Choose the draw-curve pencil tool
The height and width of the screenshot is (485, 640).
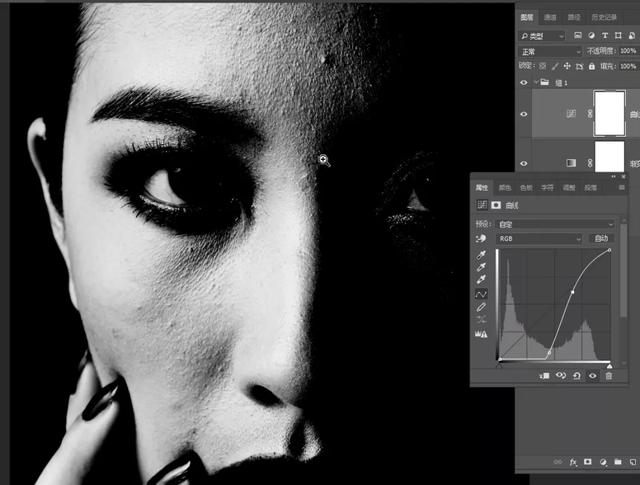[x=482, y=307]
